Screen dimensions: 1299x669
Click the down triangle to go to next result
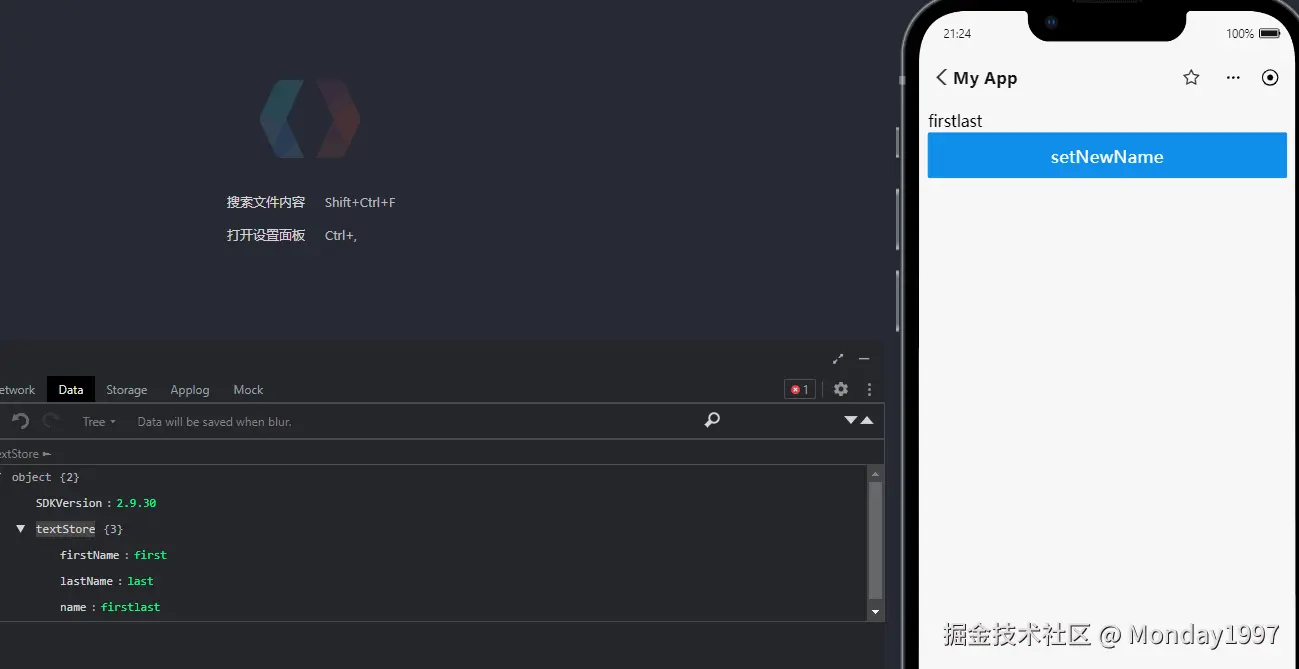coord(851,420)
